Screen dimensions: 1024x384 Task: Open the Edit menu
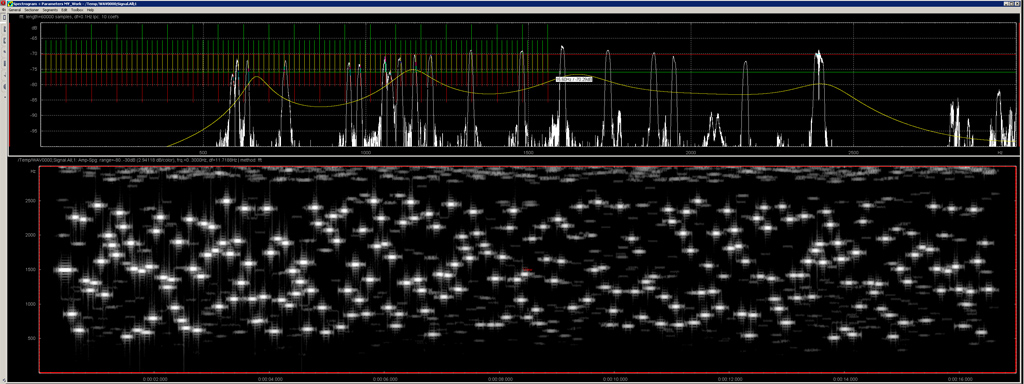click(64, 10)
